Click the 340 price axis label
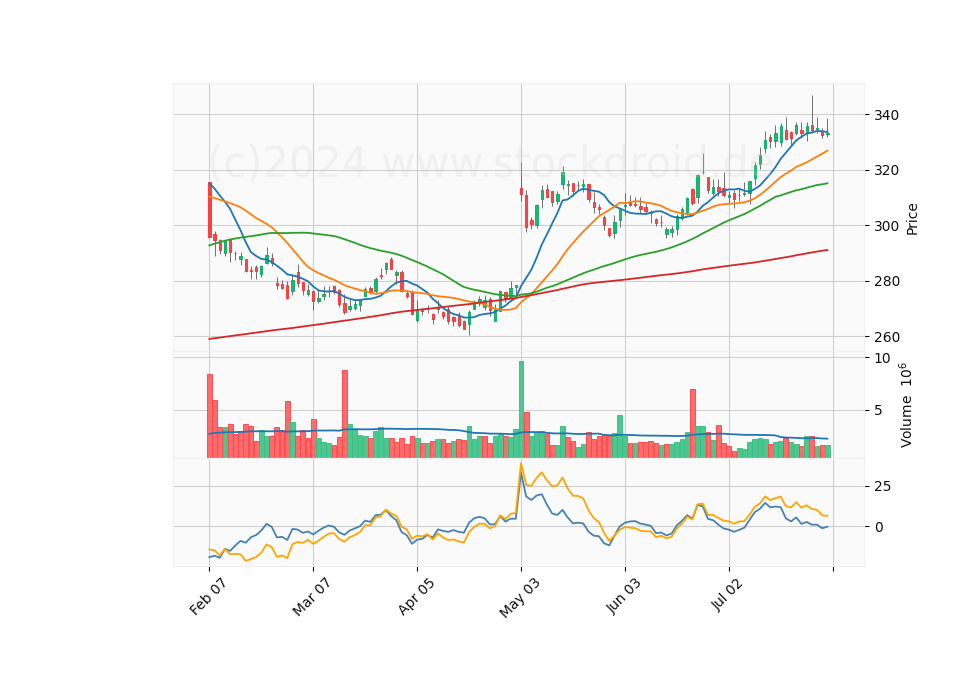The width and height of the screenshot is (960, 690). point(887,115)
